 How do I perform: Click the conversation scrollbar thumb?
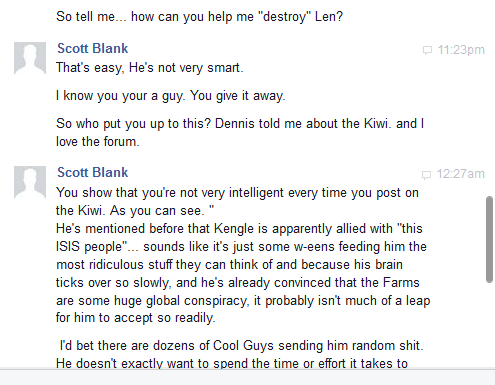(489, 239)
